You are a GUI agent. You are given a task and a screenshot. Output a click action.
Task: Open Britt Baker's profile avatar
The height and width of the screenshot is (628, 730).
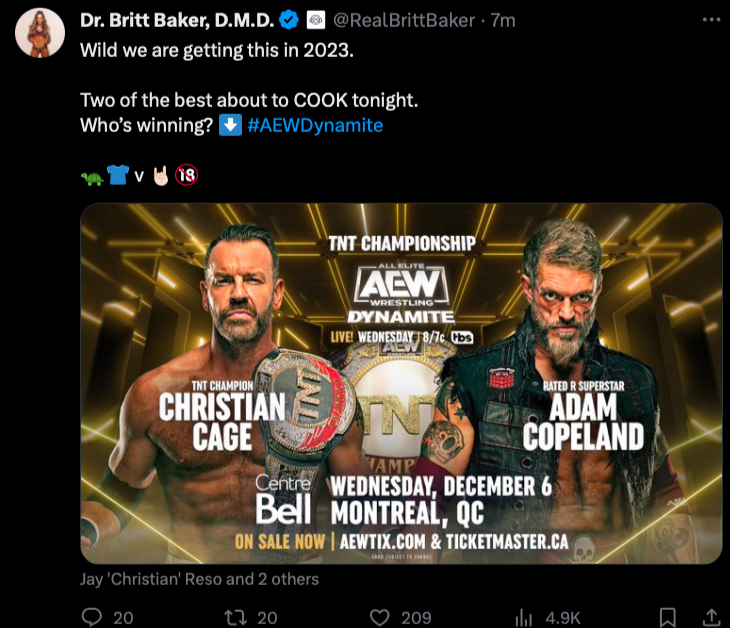[38, 37]
